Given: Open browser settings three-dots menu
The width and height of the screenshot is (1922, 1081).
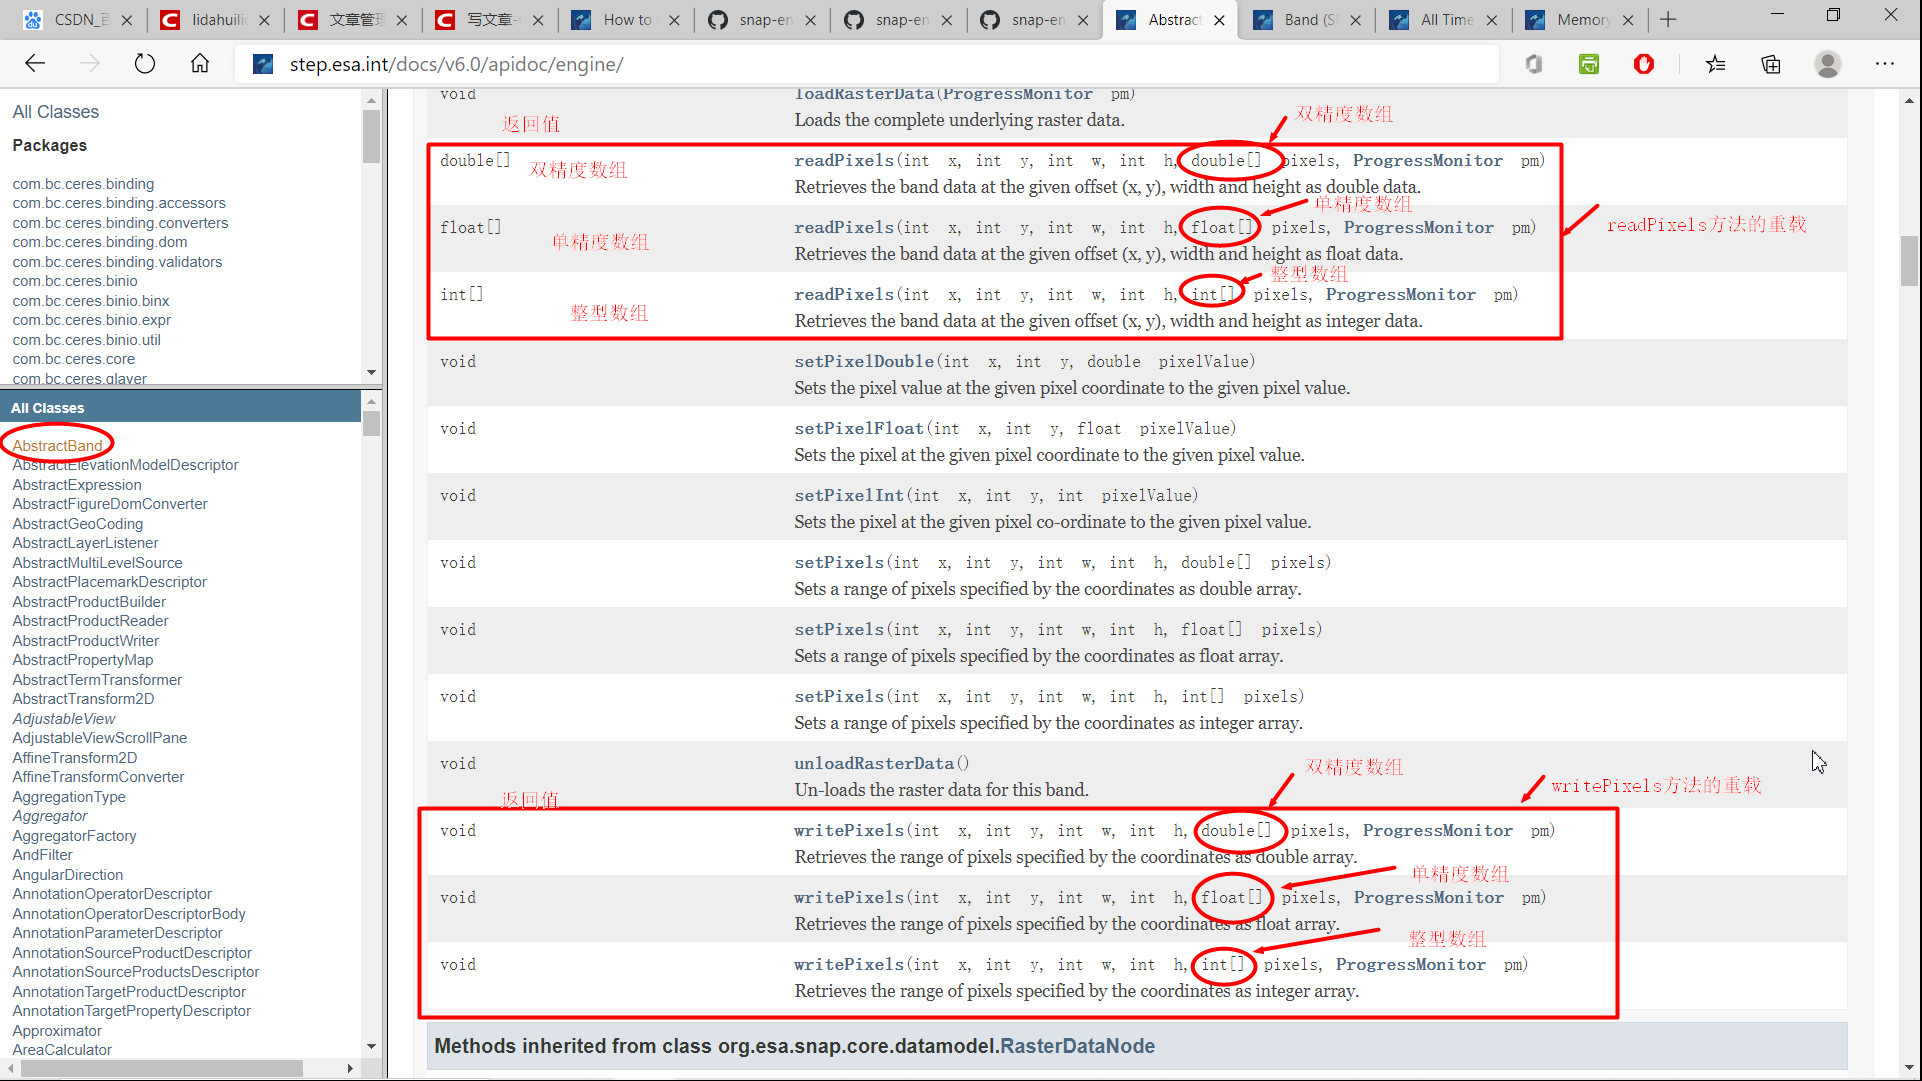Looking at the screenshot, I should coord(1884,64).
